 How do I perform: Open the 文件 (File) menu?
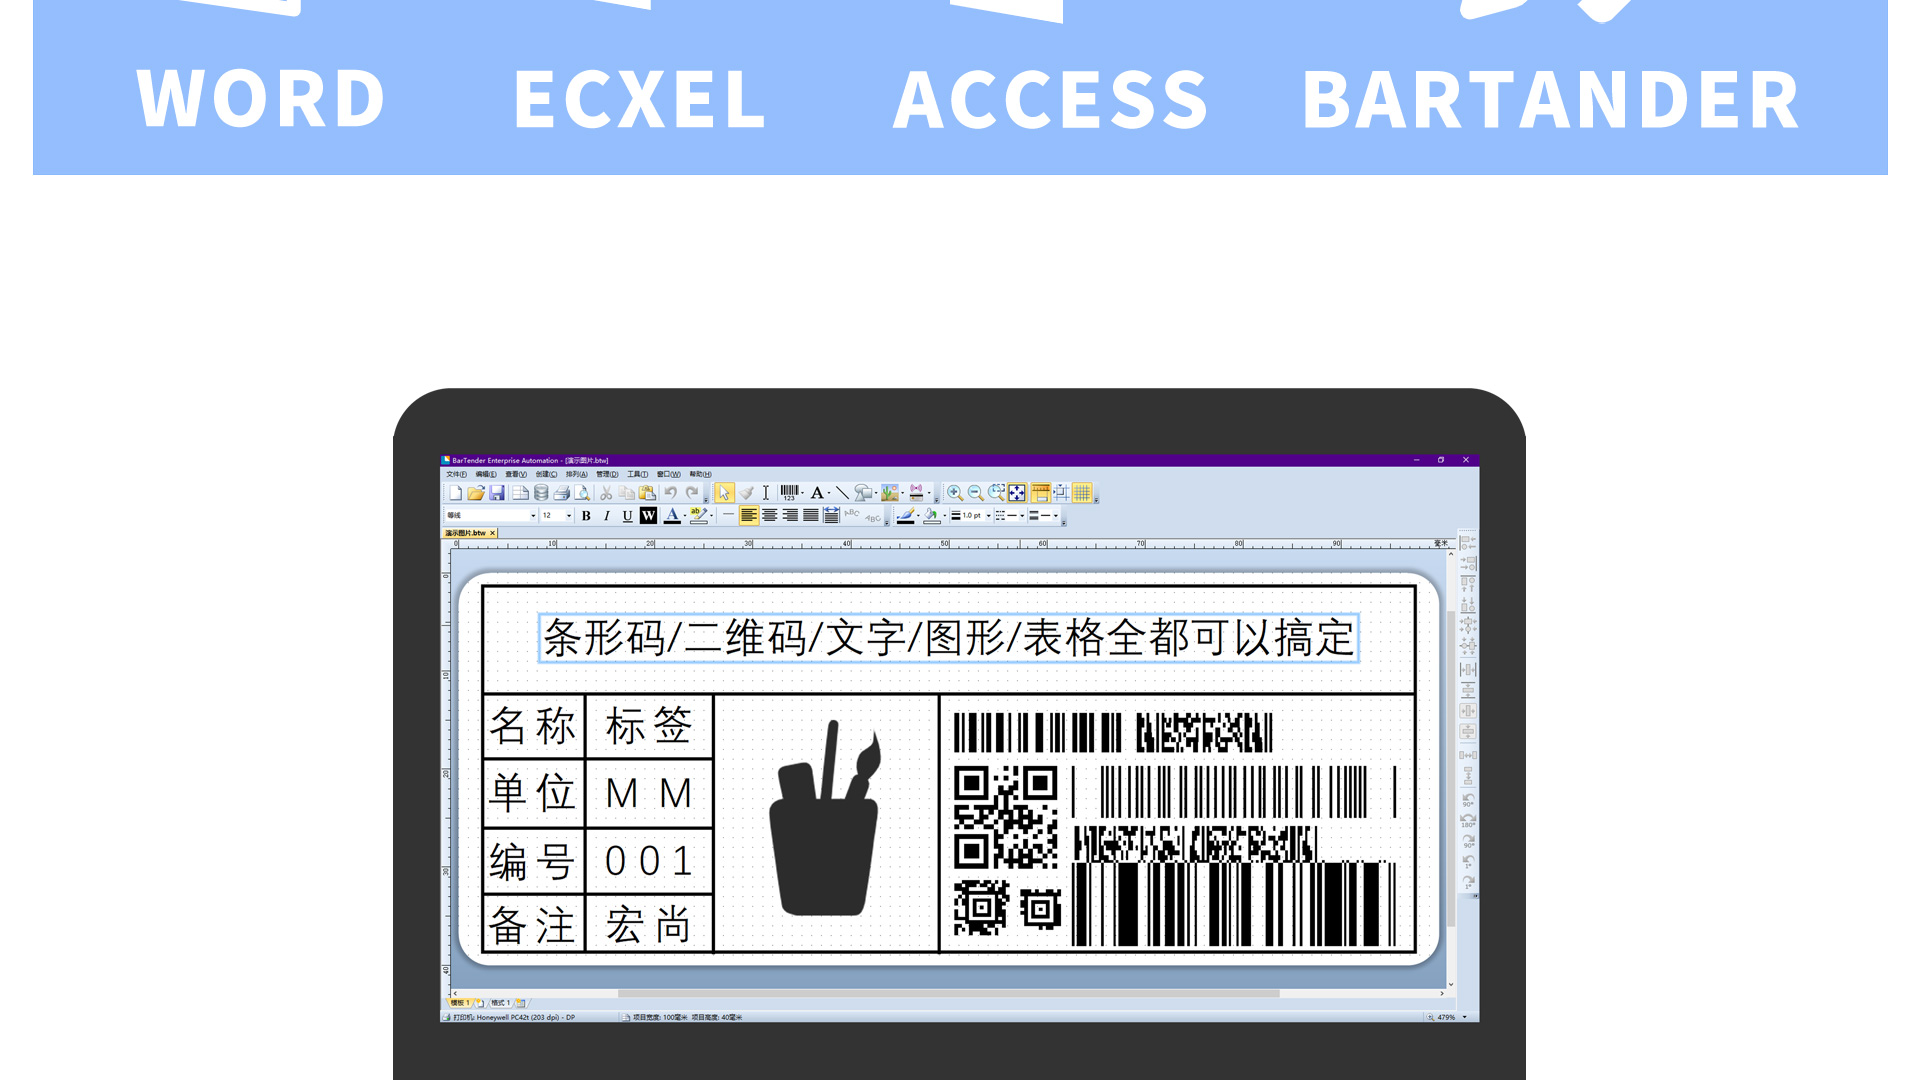(456, 474)
